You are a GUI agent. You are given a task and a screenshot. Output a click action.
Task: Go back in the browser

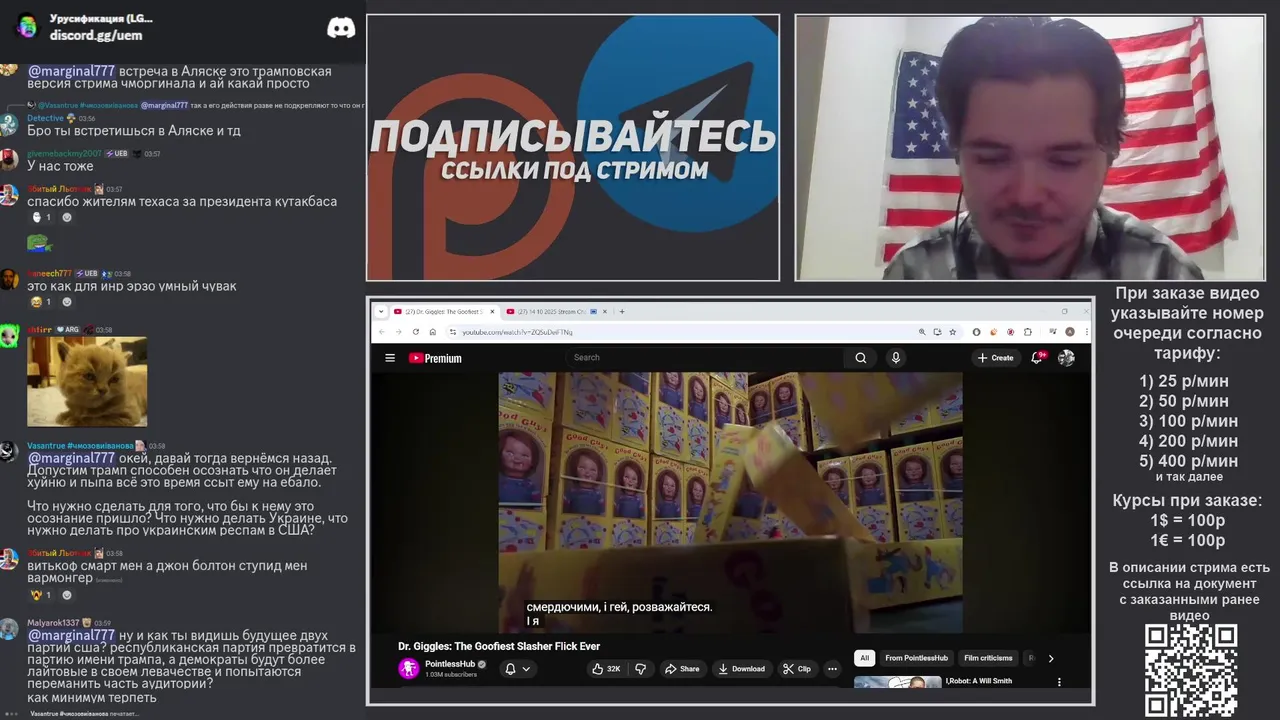[381, 332]
